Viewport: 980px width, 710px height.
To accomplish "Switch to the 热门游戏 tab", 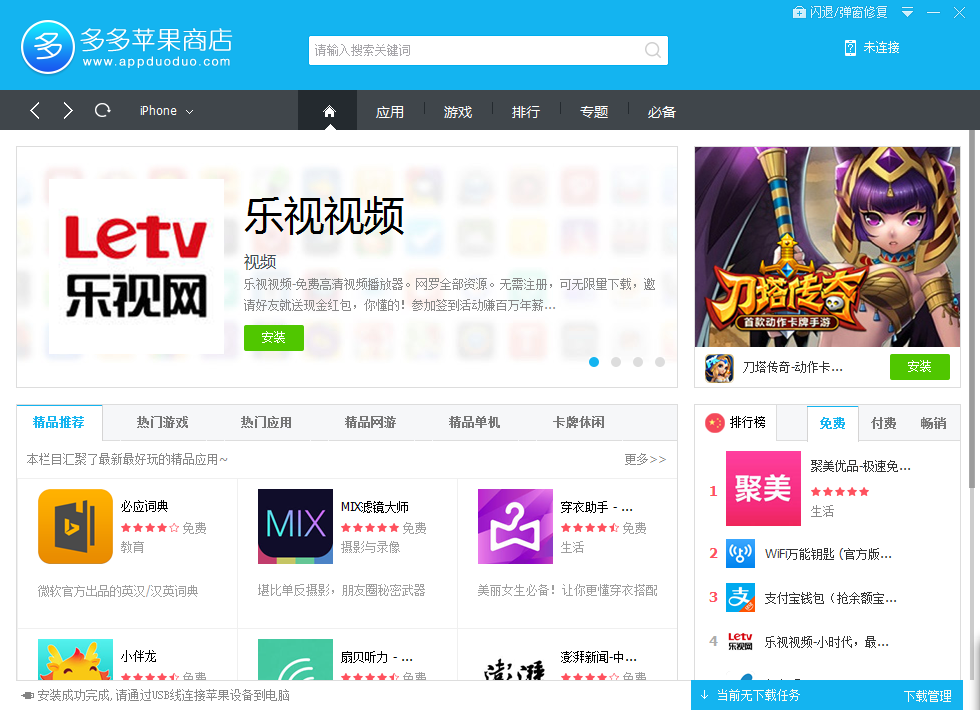I will [162, 422].
